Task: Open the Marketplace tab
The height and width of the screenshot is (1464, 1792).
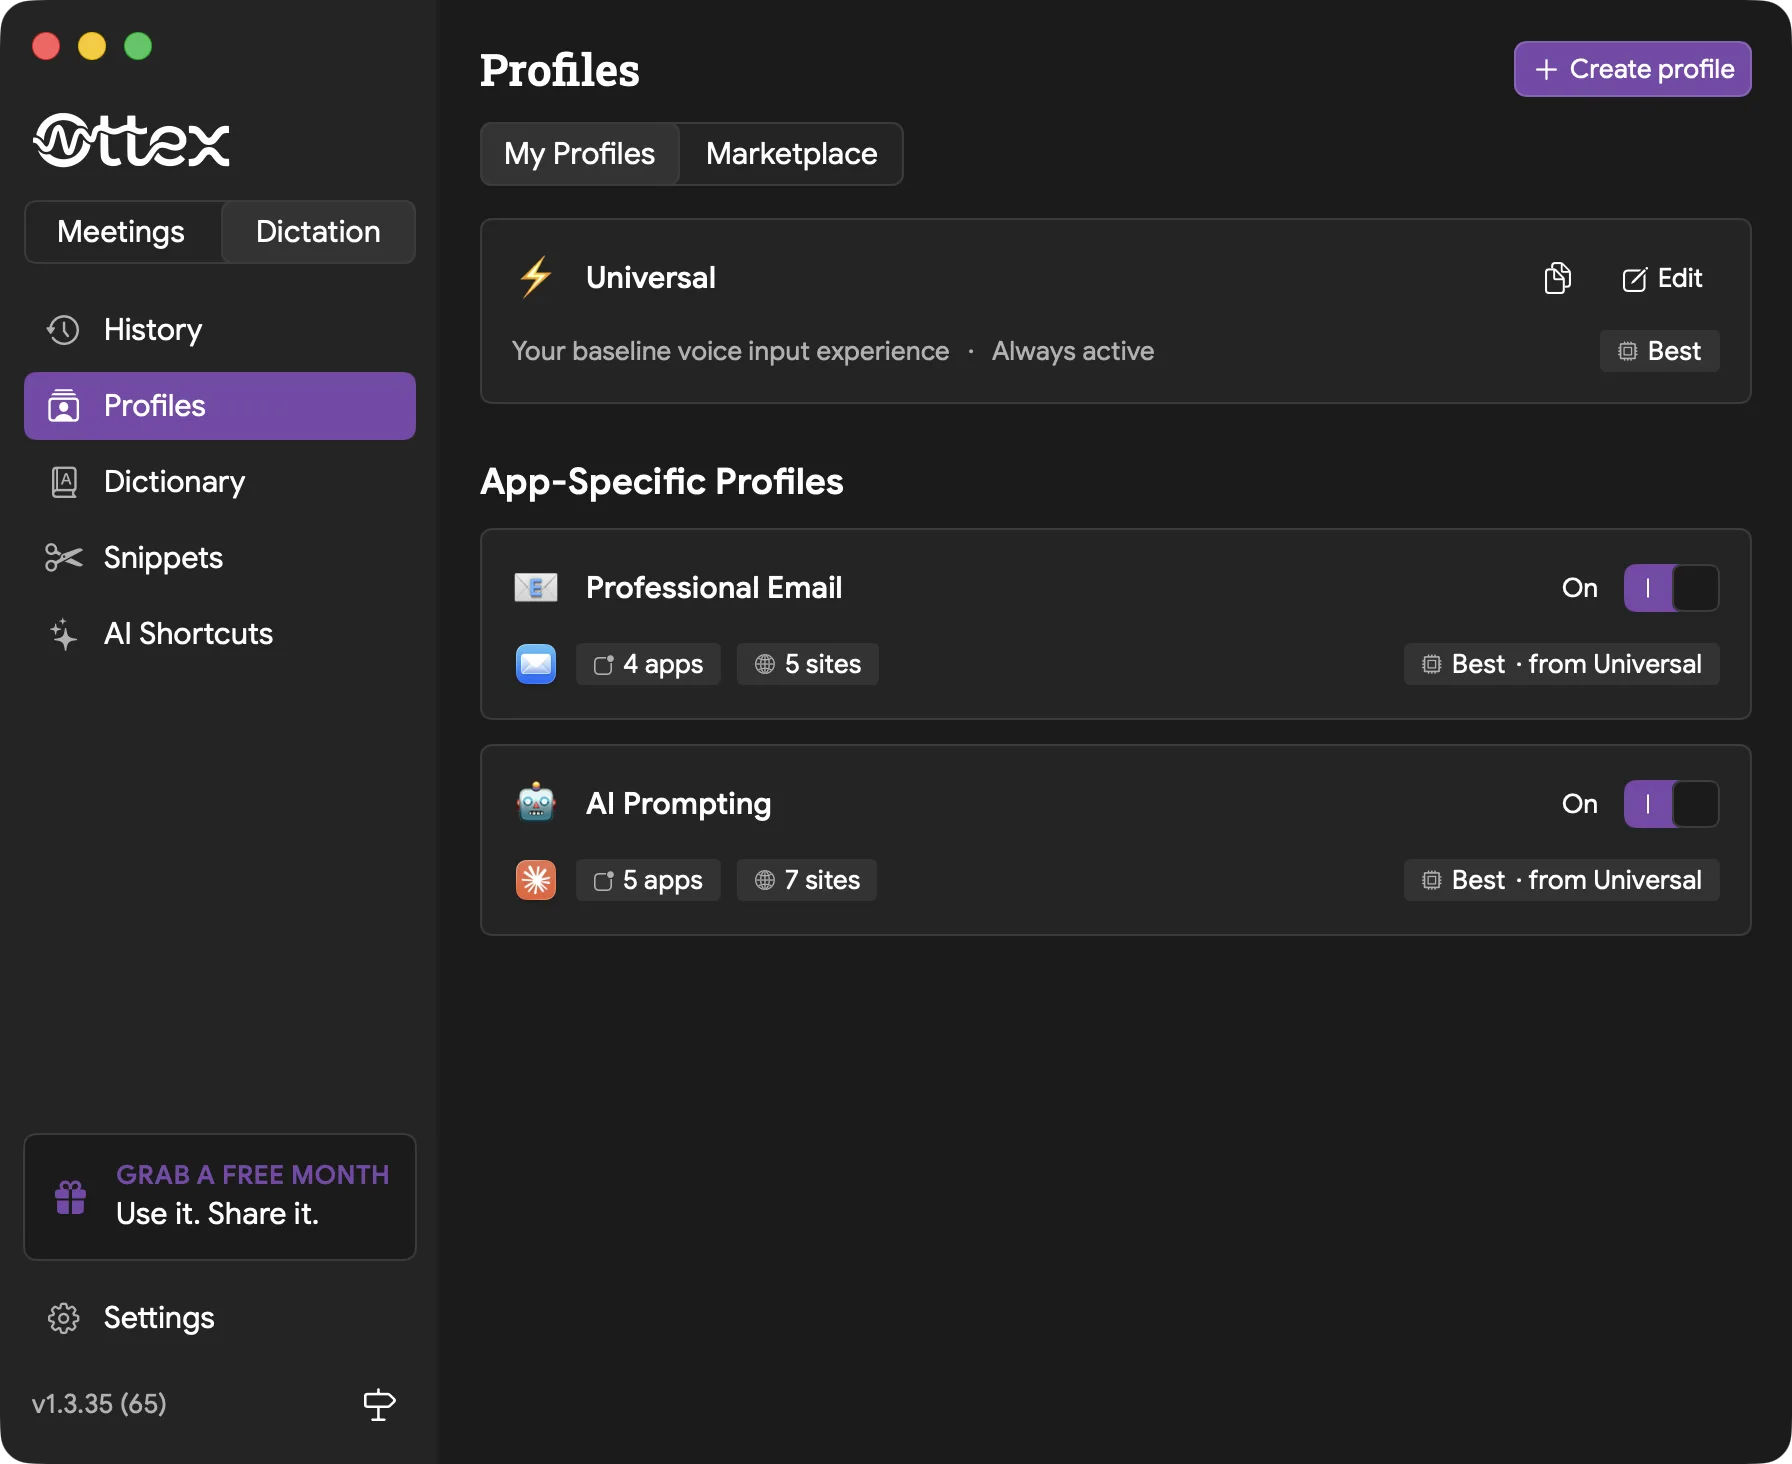Action: pyautogui.click(x=791, y=154)
